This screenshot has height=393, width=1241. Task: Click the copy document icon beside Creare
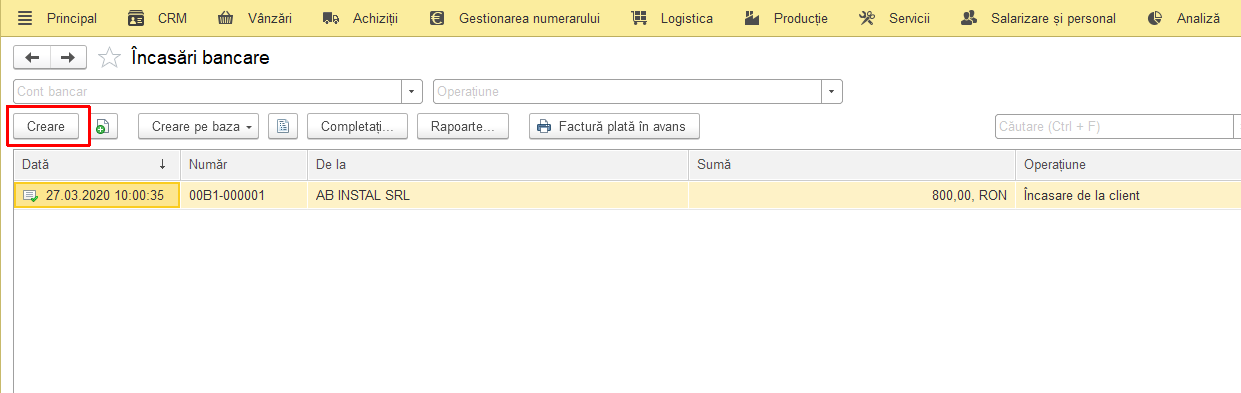tap(103, 126)
